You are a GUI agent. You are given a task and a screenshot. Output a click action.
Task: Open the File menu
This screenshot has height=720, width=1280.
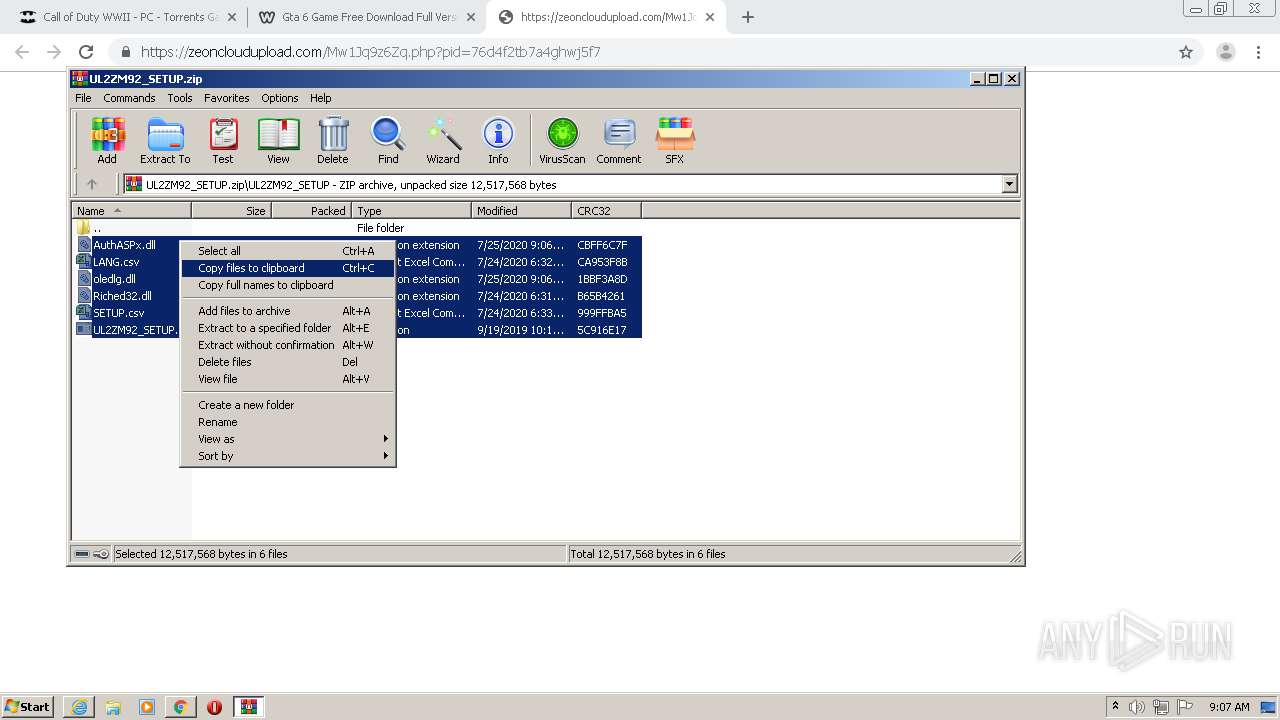[x=83, y=98]
